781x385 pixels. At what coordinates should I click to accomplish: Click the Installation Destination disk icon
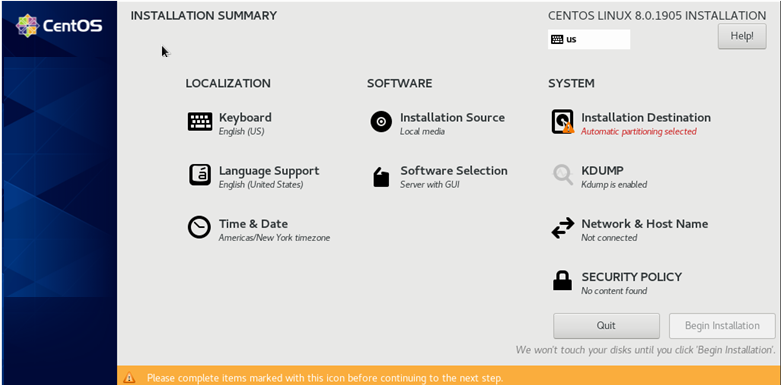point(562,122)
